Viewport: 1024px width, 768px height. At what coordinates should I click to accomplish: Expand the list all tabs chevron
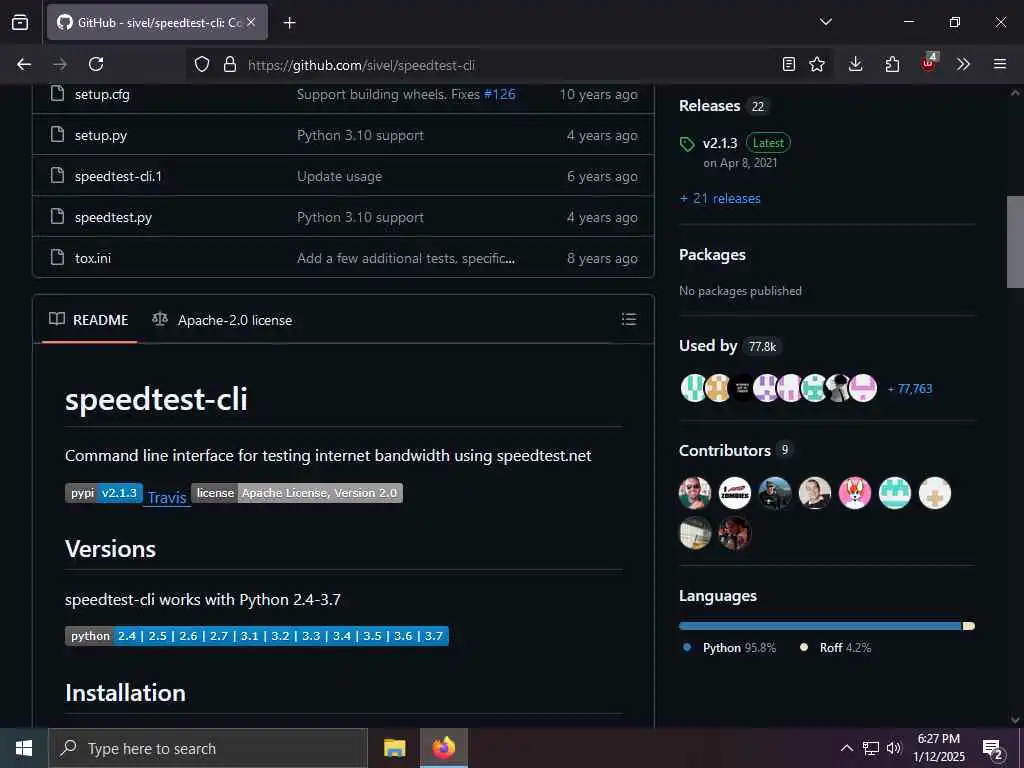pyautogui.click(x=826, y=22)
